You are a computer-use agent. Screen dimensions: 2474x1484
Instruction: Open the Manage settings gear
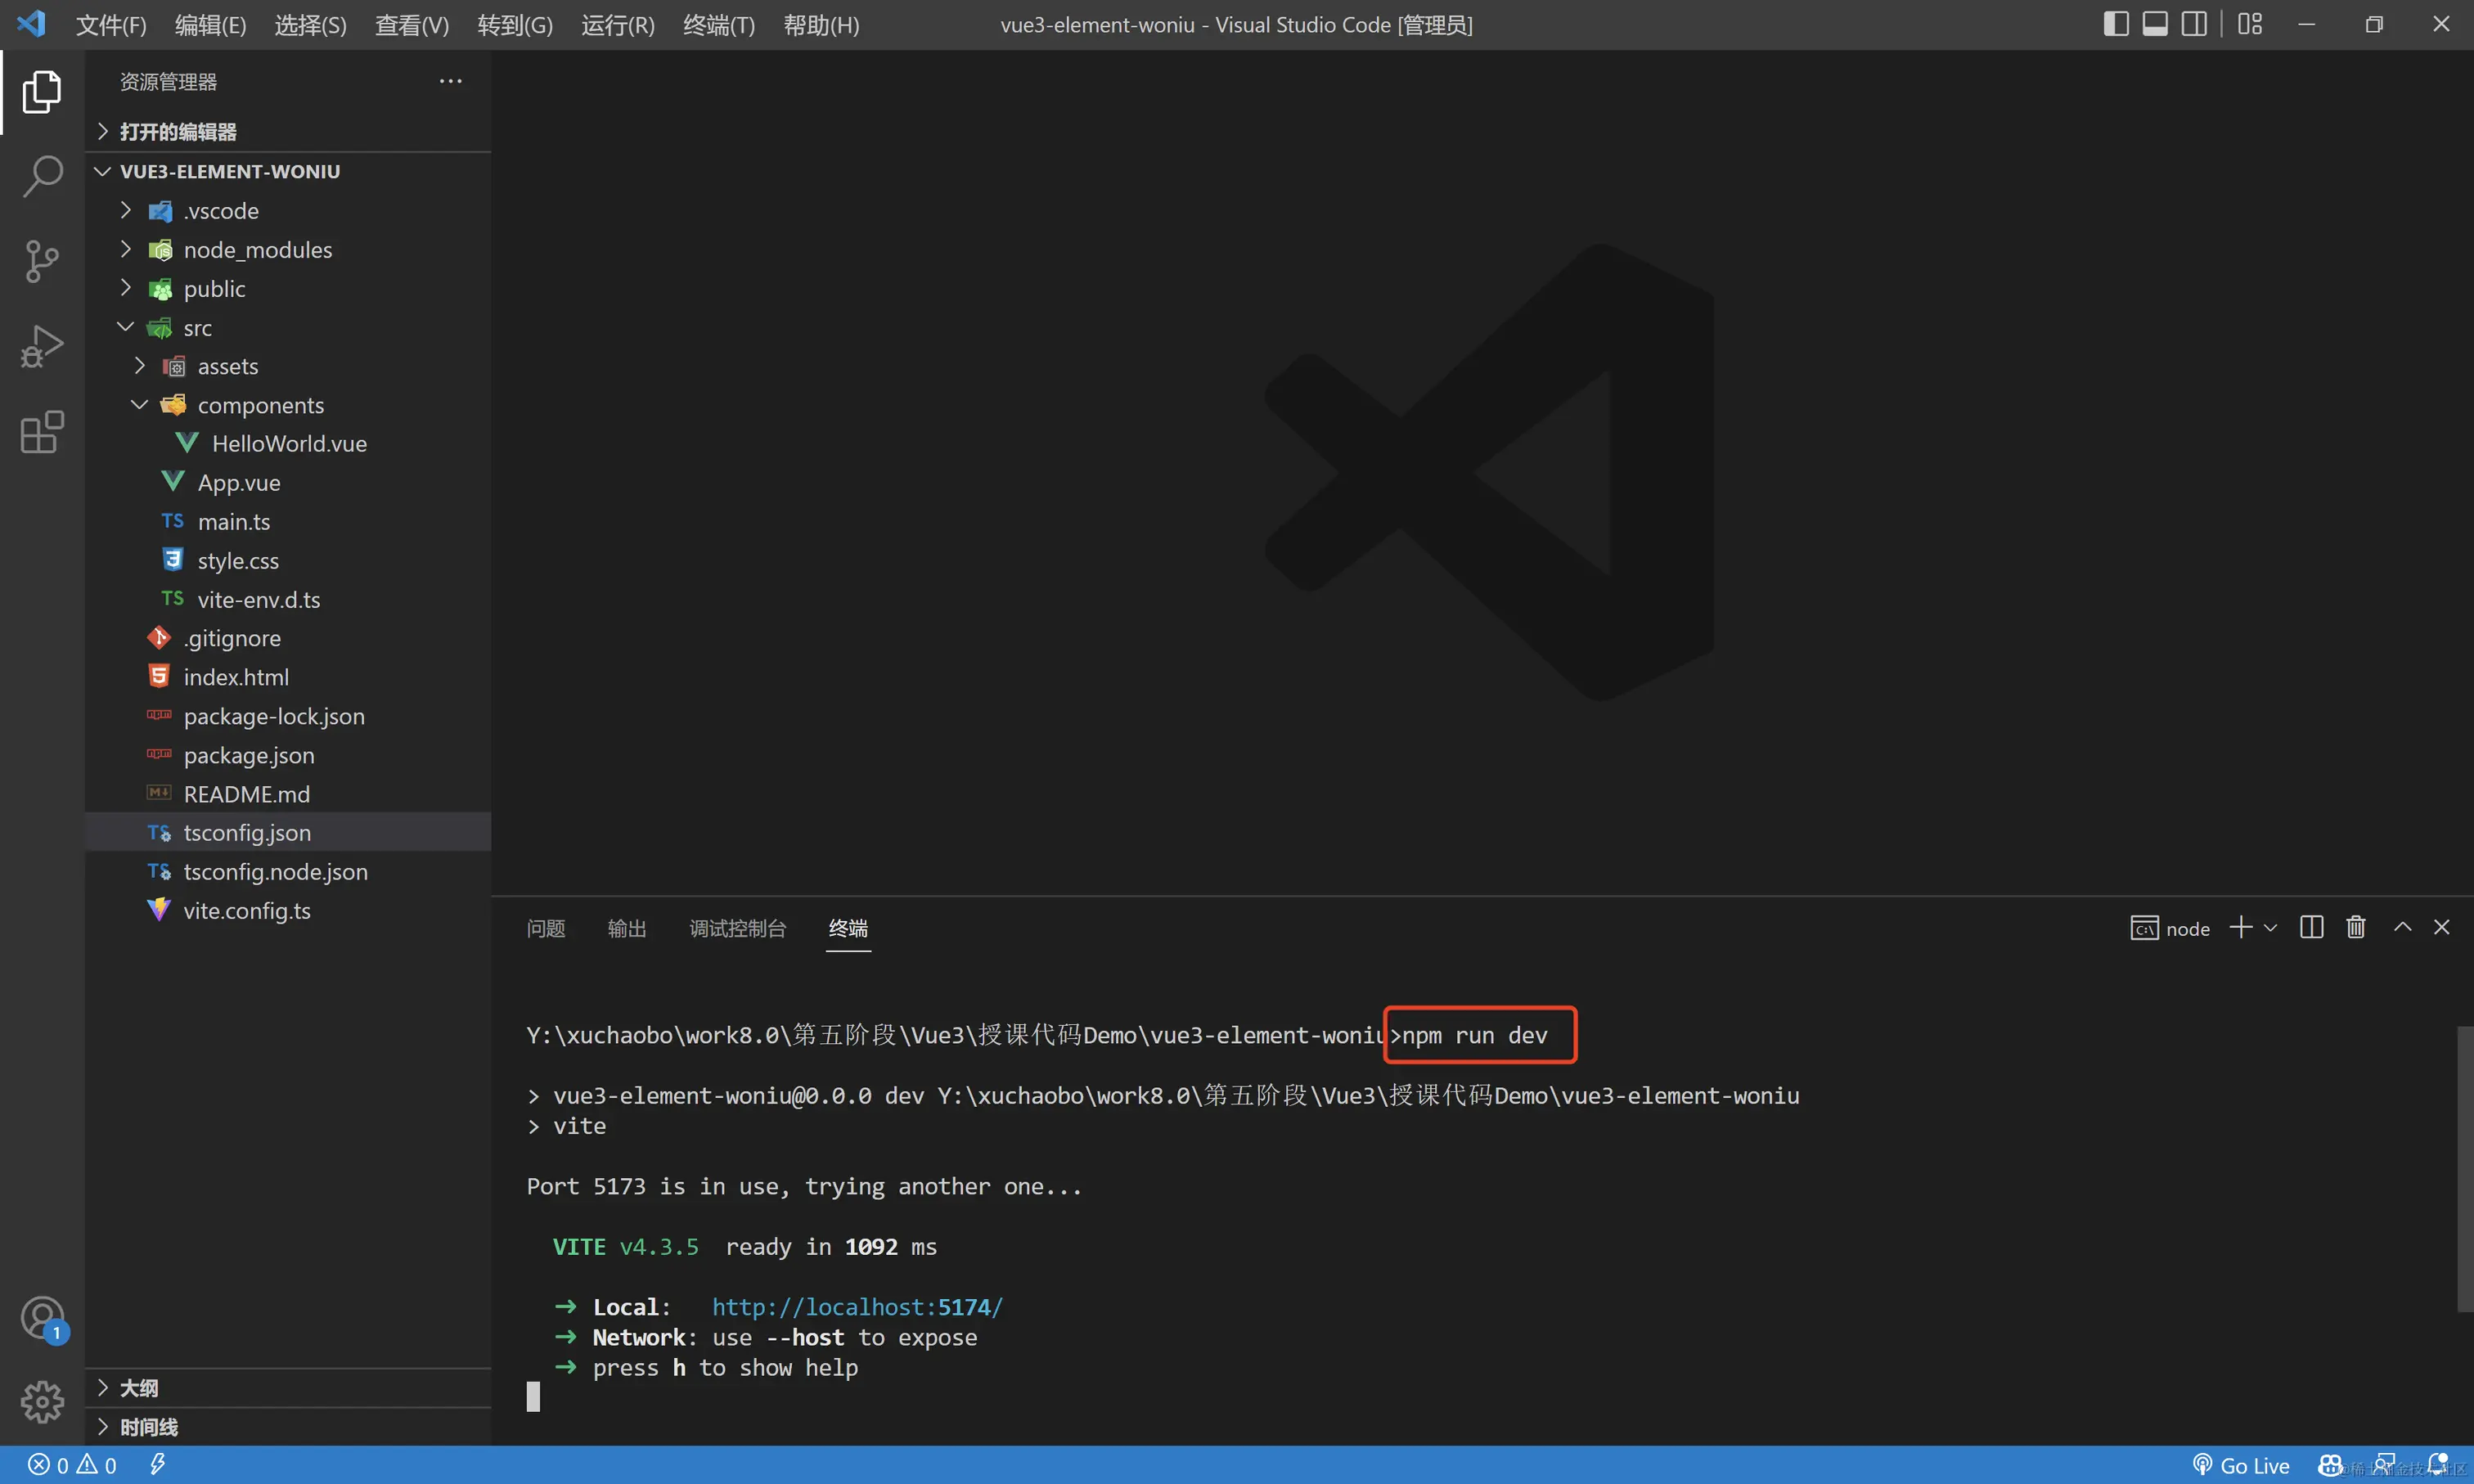pyautogui.click(x=42, y=1401)
